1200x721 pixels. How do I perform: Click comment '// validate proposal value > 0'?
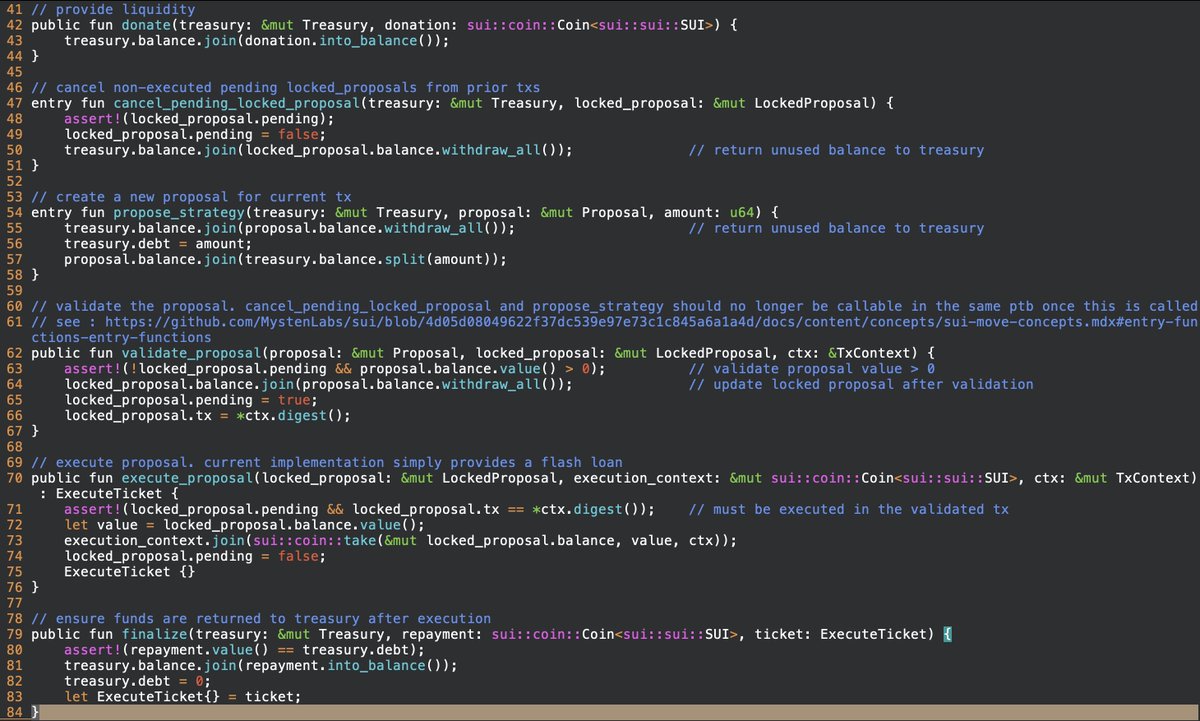[811, 369]
